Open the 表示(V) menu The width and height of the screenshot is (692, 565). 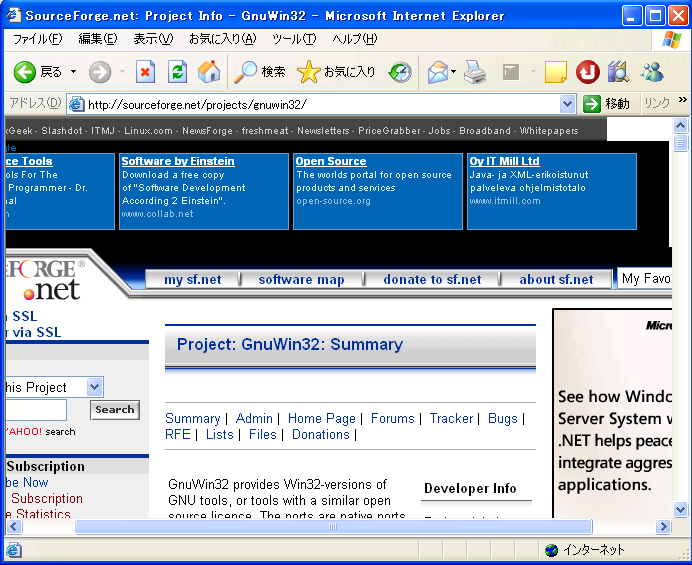coord(153,39)
